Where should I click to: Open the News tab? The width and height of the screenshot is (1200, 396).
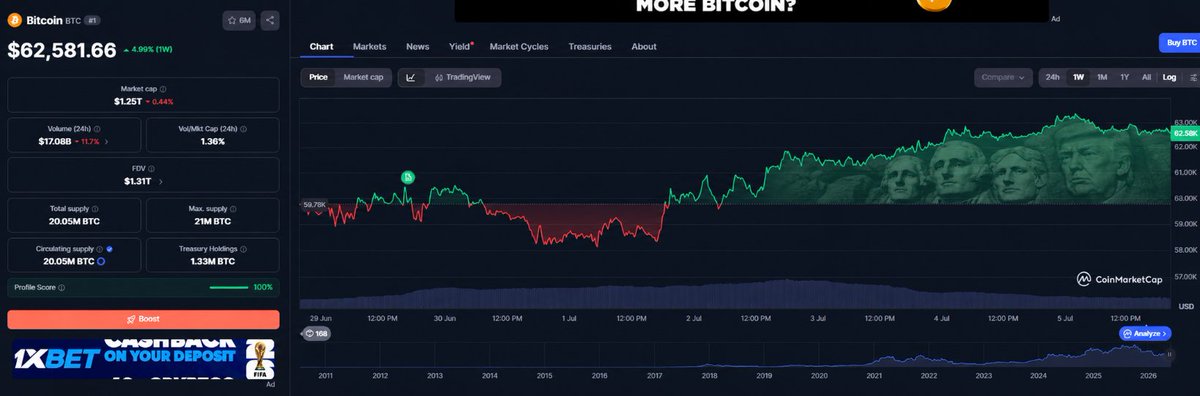point(418,46)
